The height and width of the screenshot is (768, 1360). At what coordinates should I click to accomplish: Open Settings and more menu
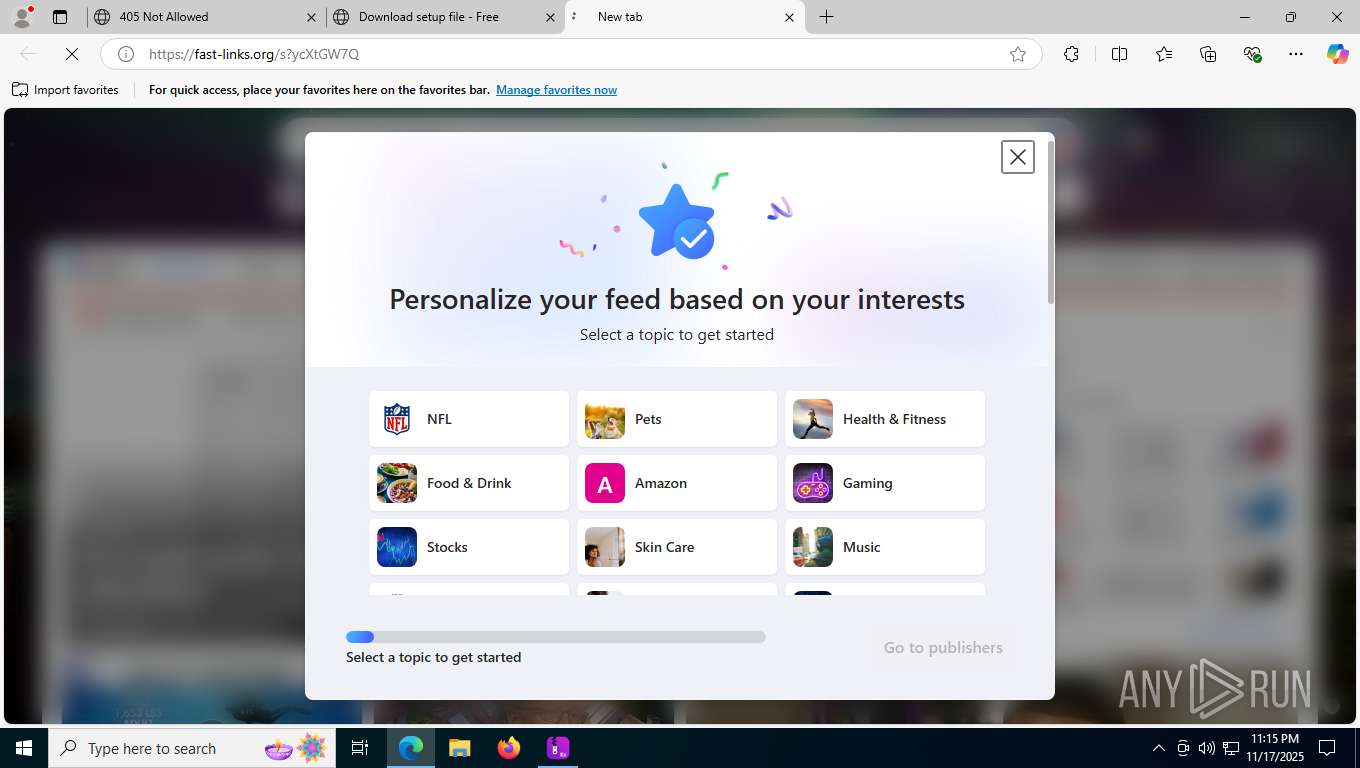(x=1296, y=54)
